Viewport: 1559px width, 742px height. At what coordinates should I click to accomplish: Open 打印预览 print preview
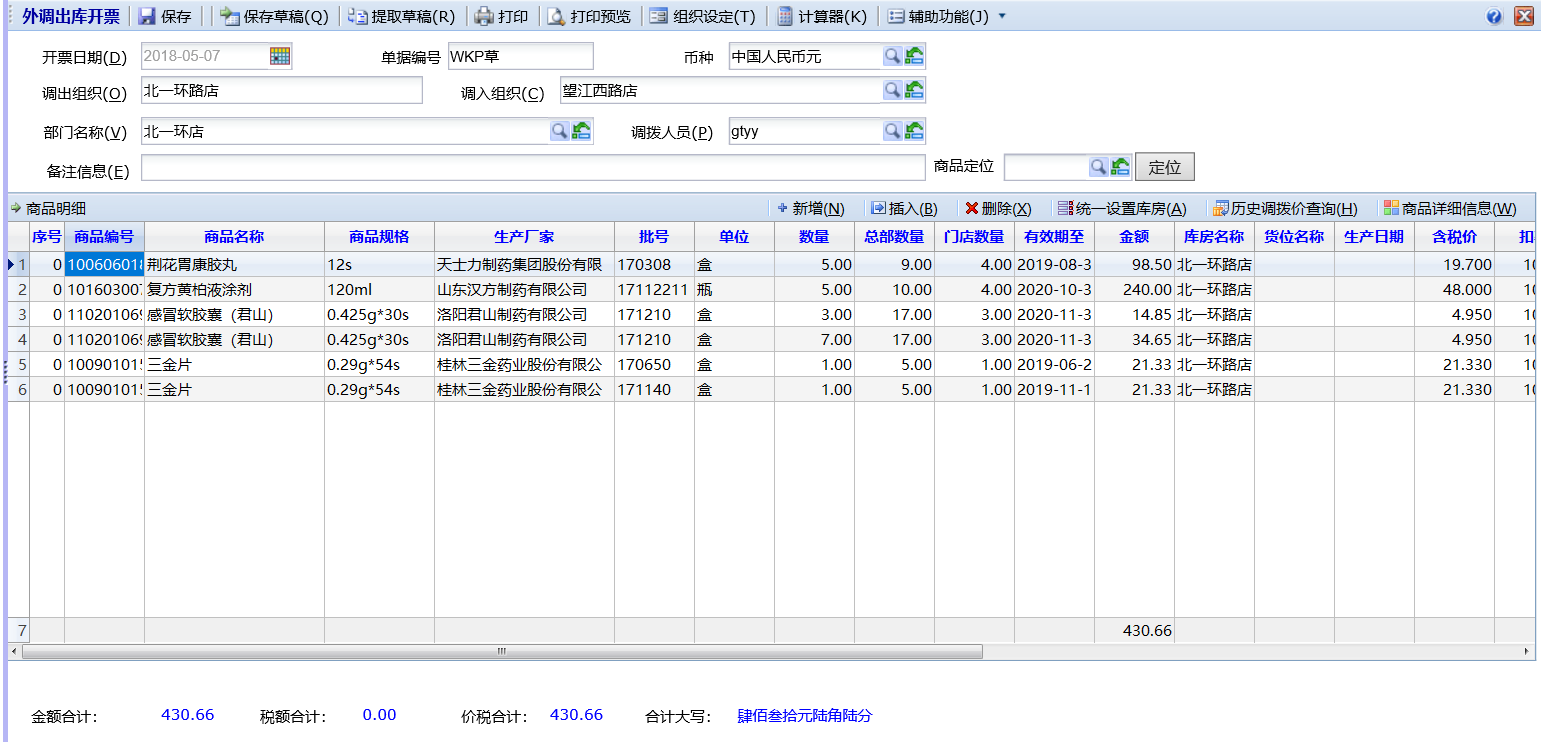589,16
